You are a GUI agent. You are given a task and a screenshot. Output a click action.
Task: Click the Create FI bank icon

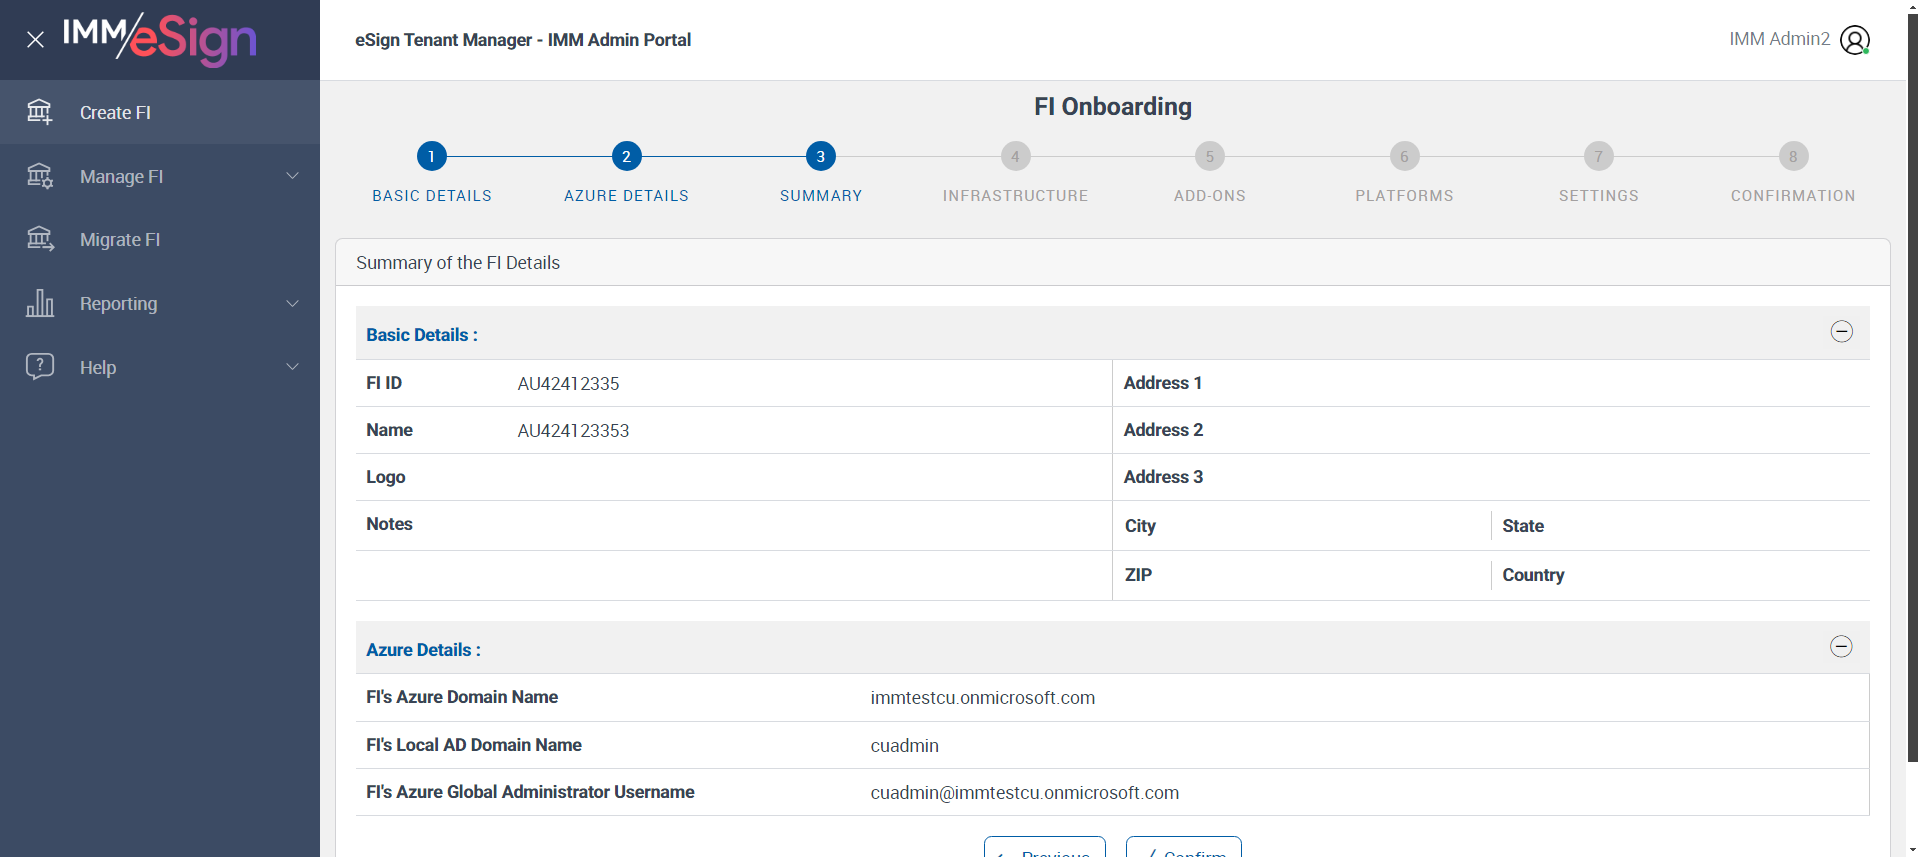point(40,112)
